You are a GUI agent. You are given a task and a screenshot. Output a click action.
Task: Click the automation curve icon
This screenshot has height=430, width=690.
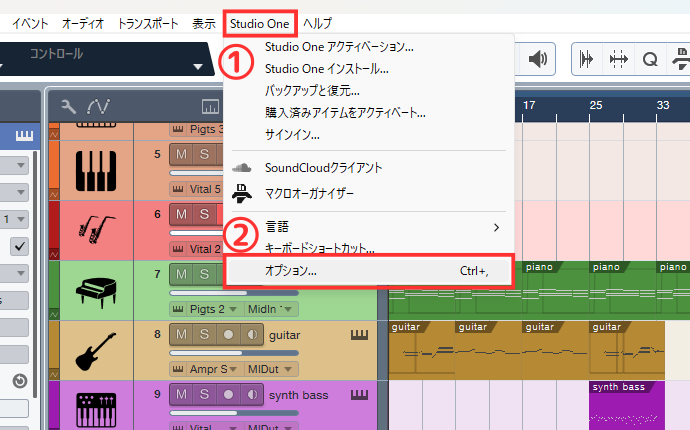pos(99,106)
